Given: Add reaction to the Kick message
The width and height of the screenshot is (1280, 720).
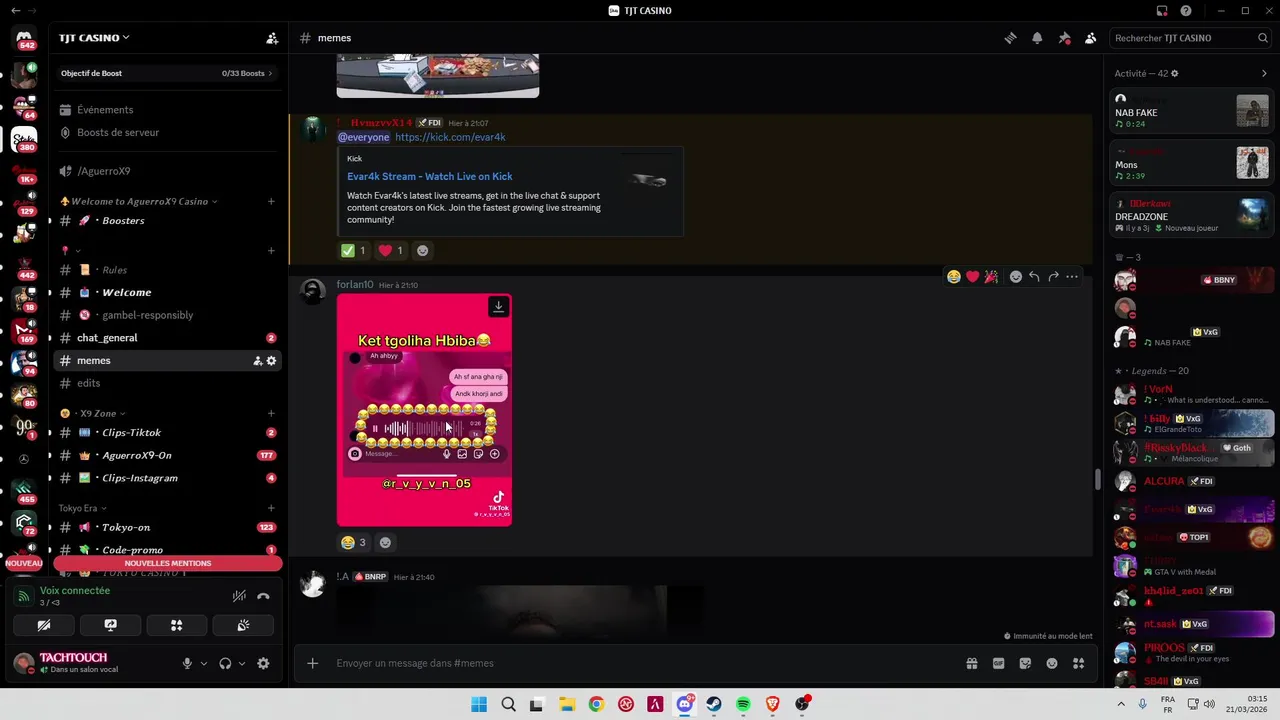Looking at the screenshot, I should (422, 250).
